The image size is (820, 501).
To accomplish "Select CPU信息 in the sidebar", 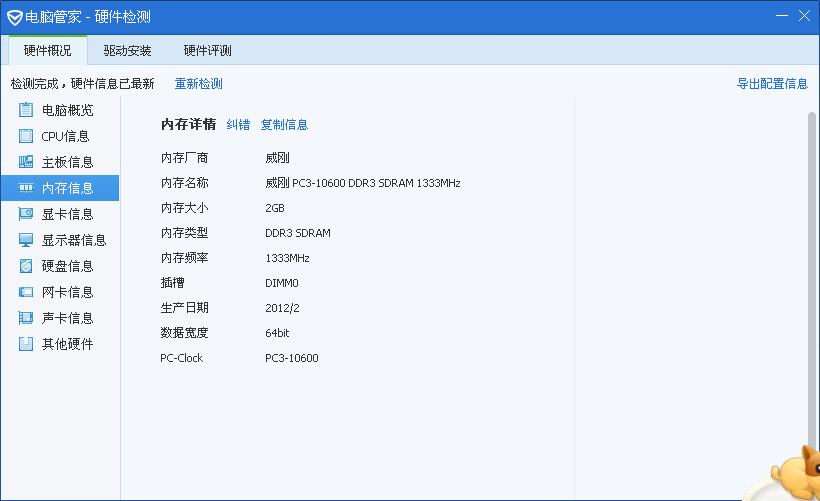I will pos(60,136).
